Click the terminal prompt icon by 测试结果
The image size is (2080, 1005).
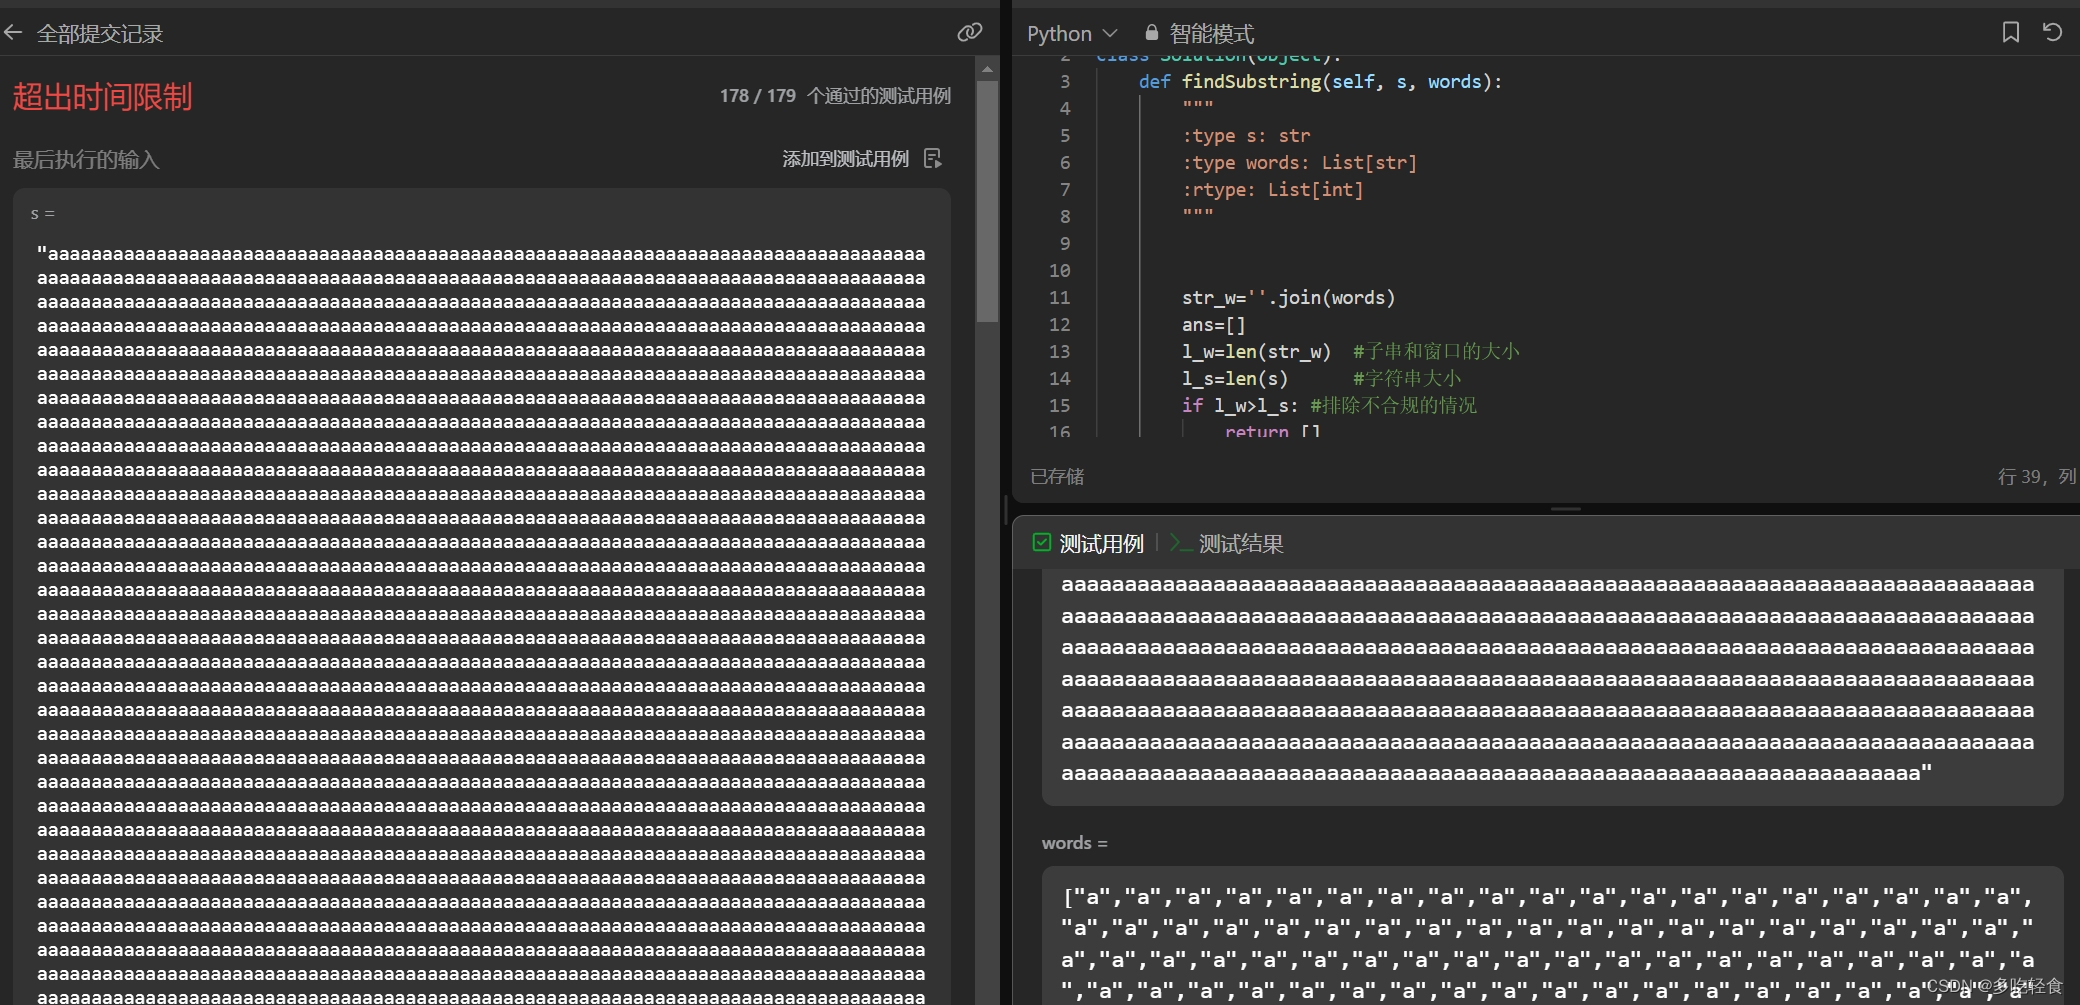[1180, 543]
